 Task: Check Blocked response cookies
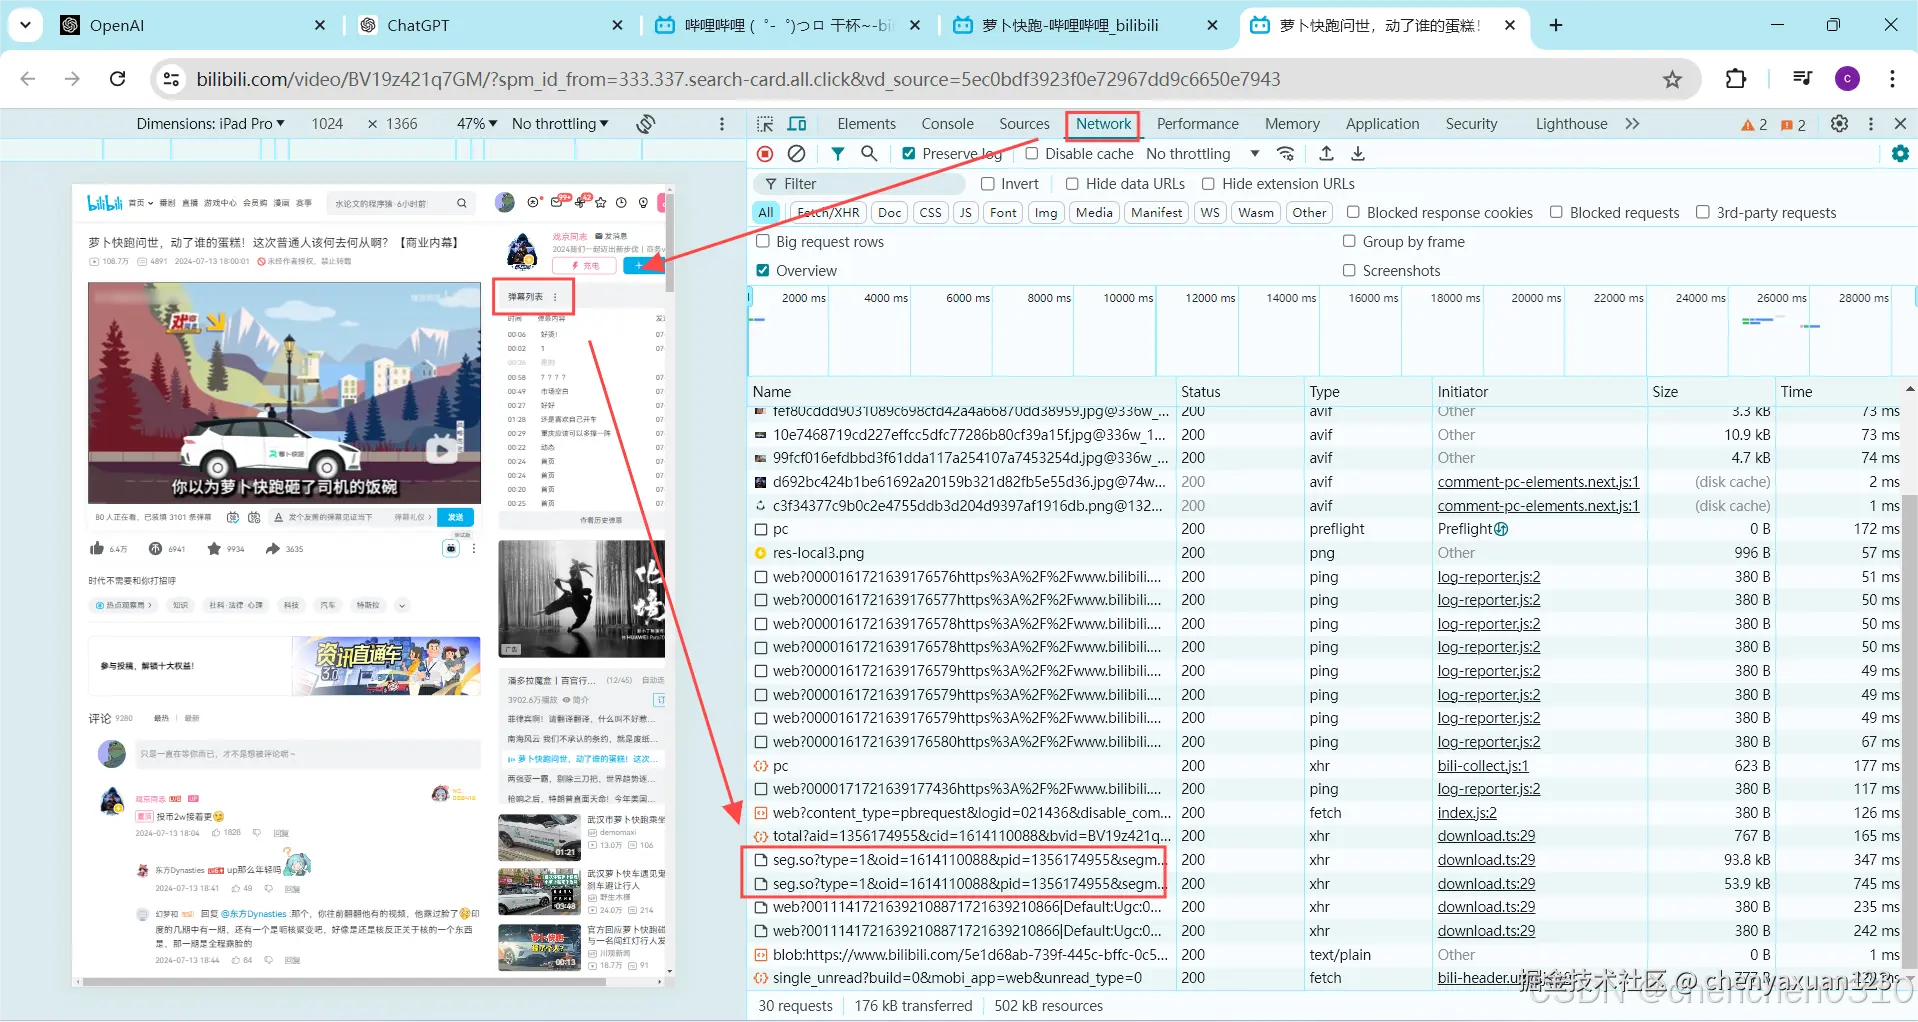point(1353,212)
